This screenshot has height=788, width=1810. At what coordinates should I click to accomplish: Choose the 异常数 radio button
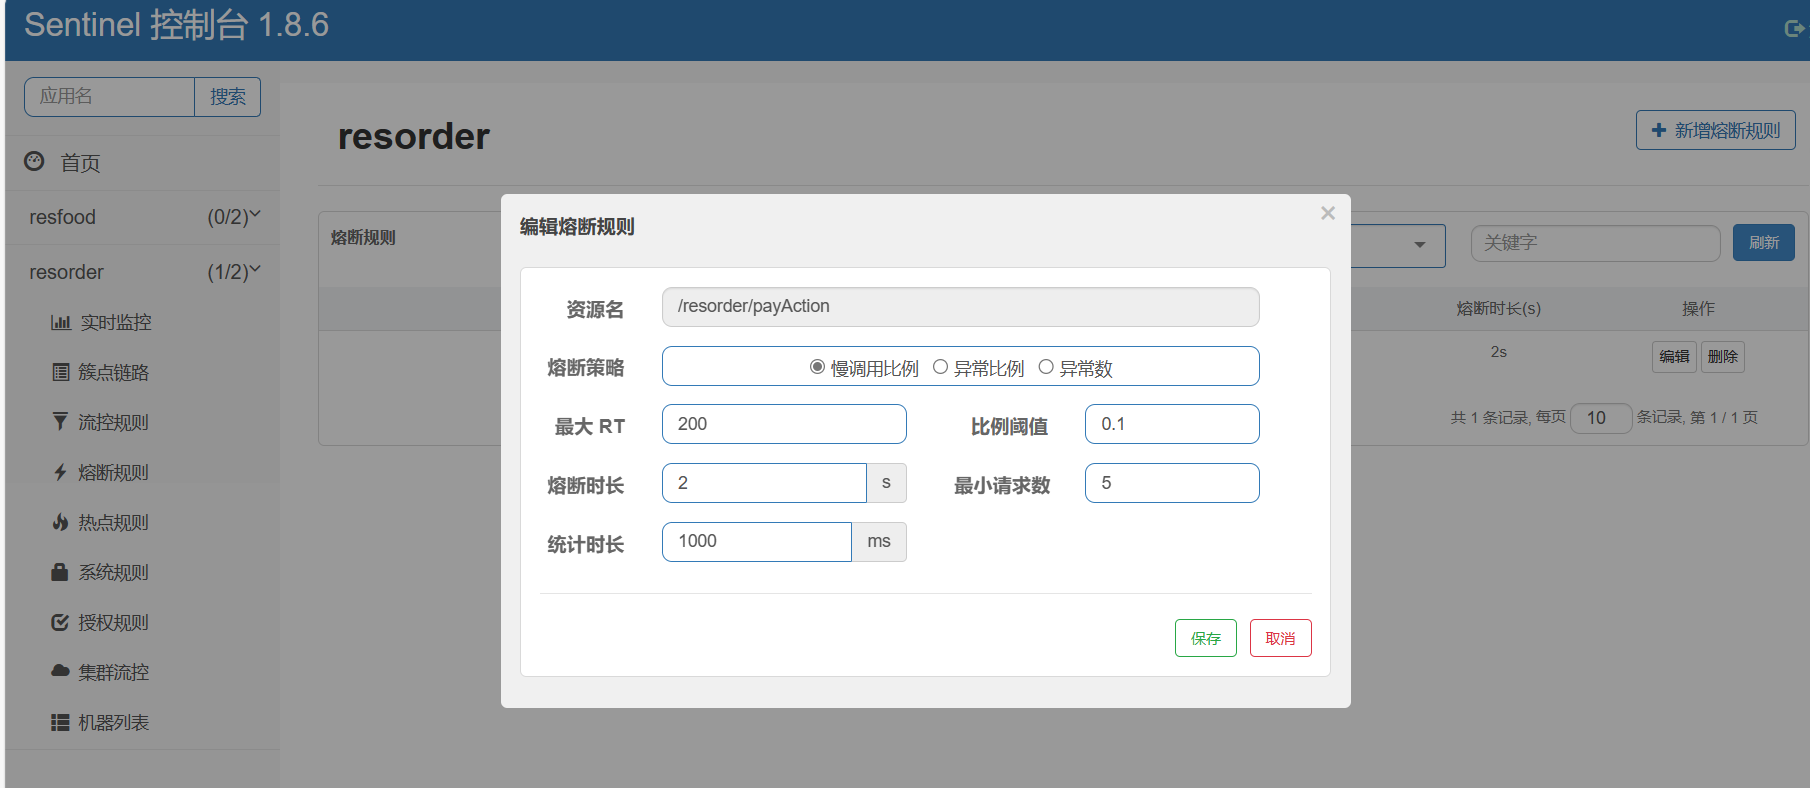pos(1046,367)
